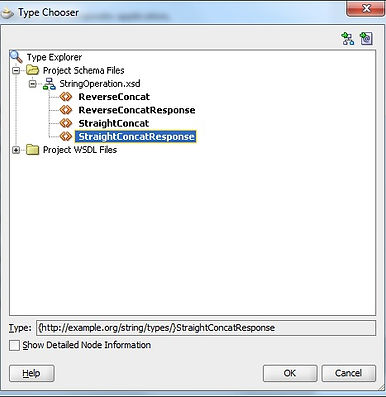Click the element icon beside StraightConcat
The width and height of the screenshot is (386, 397).
[x=66, y=123]
